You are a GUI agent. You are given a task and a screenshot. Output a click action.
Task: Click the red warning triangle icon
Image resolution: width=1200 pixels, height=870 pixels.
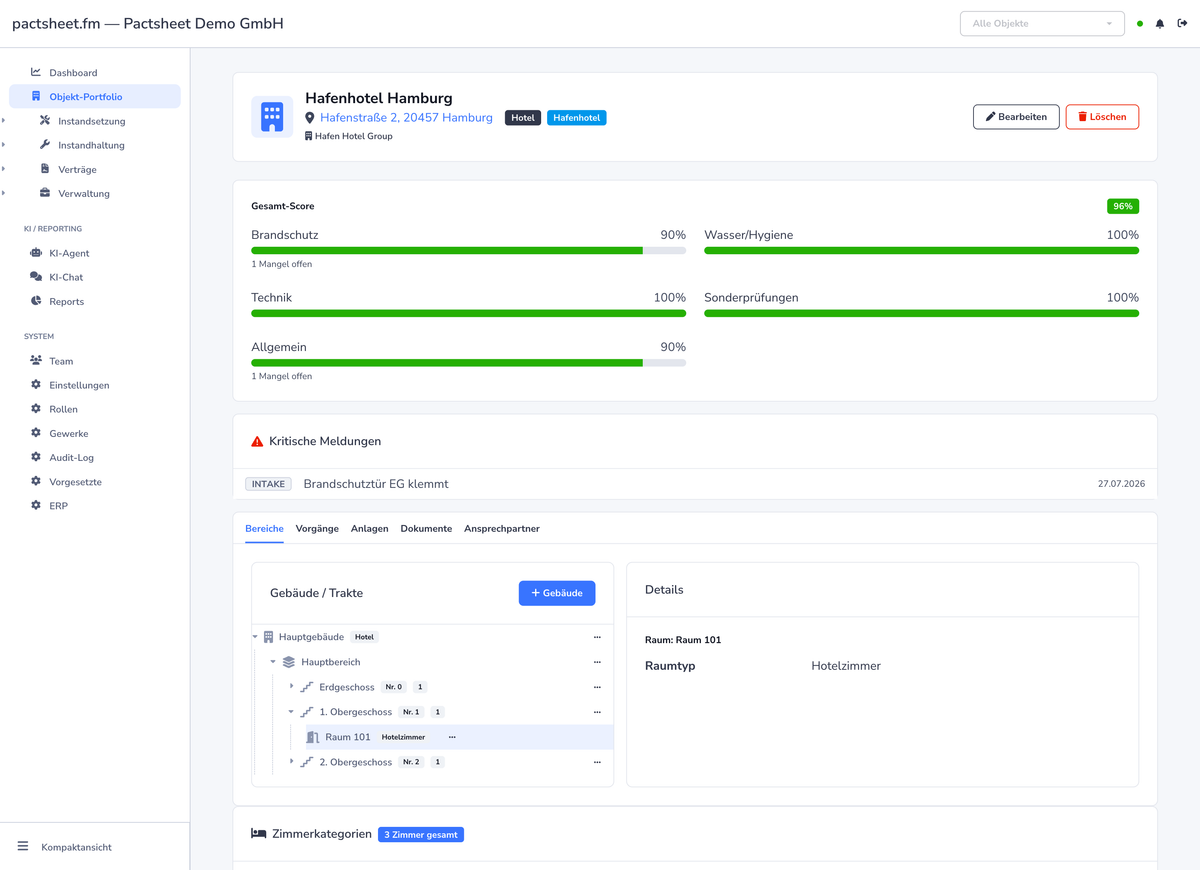[257, 441]
